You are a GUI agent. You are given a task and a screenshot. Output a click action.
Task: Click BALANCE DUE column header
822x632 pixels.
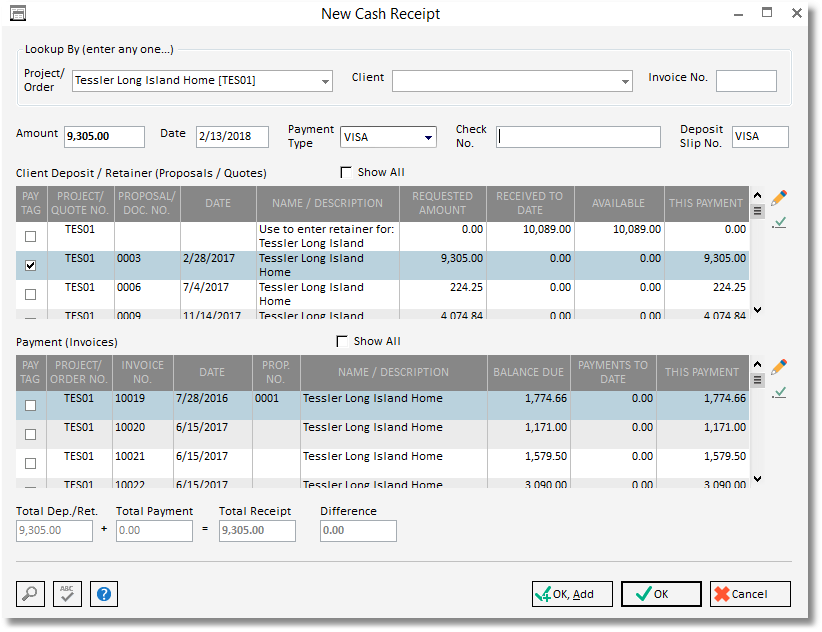point(528,372)
